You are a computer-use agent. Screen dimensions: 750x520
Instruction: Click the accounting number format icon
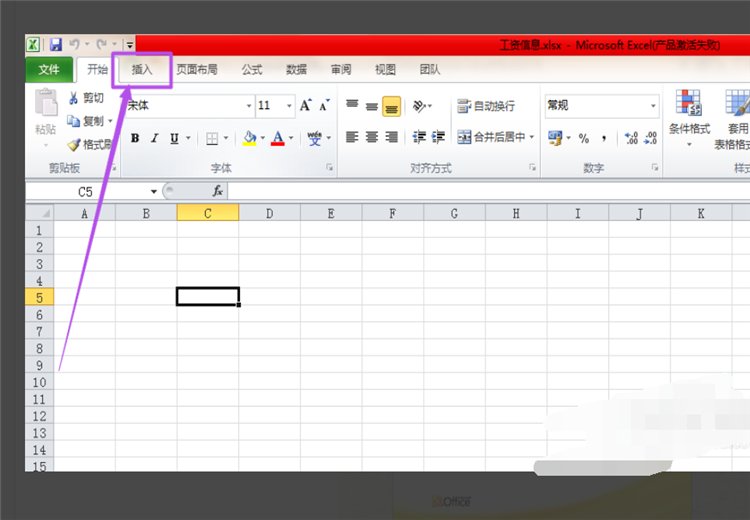pos(555,138)
